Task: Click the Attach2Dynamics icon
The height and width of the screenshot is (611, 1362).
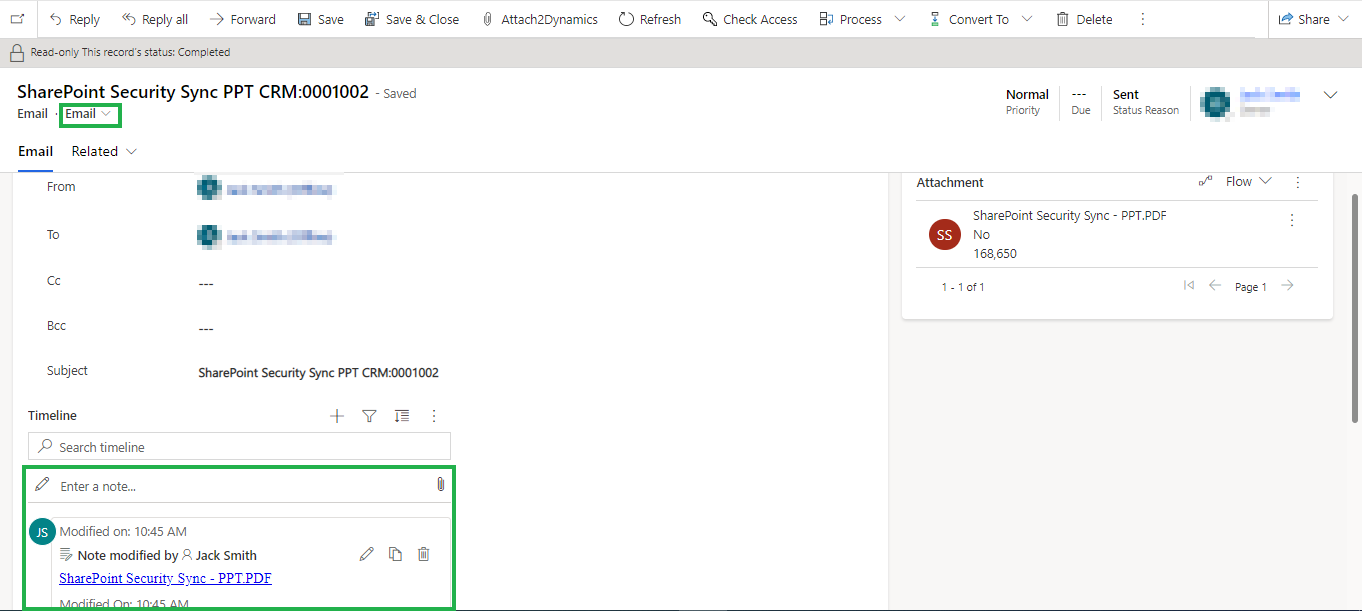Action: pos(538,18)
